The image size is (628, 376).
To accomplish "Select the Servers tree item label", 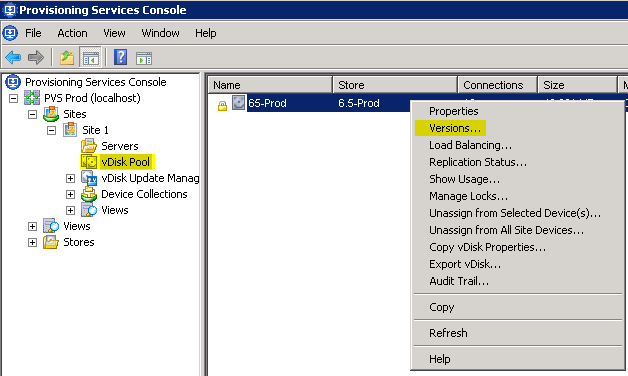I will [x=119, y=146].
